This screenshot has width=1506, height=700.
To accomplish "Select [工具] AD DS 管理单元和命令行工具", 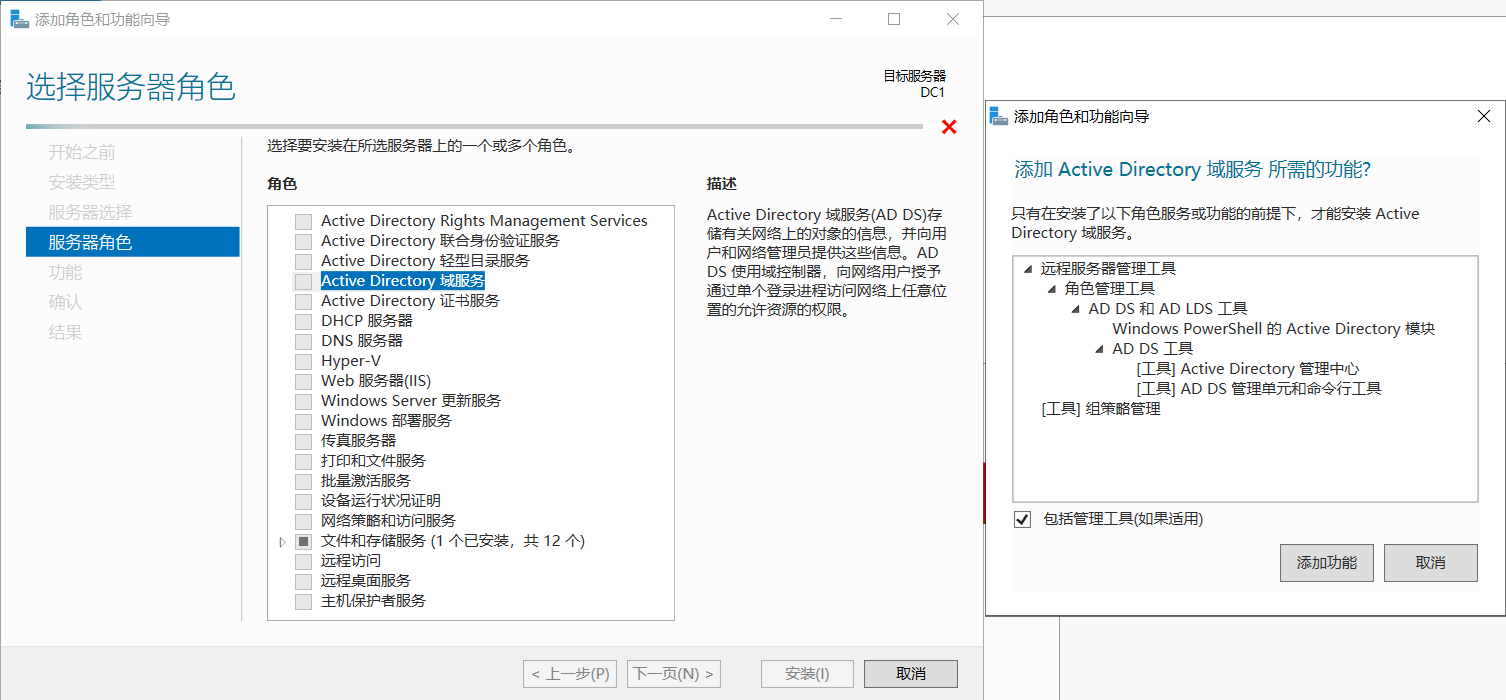I will click(1259, 389).
